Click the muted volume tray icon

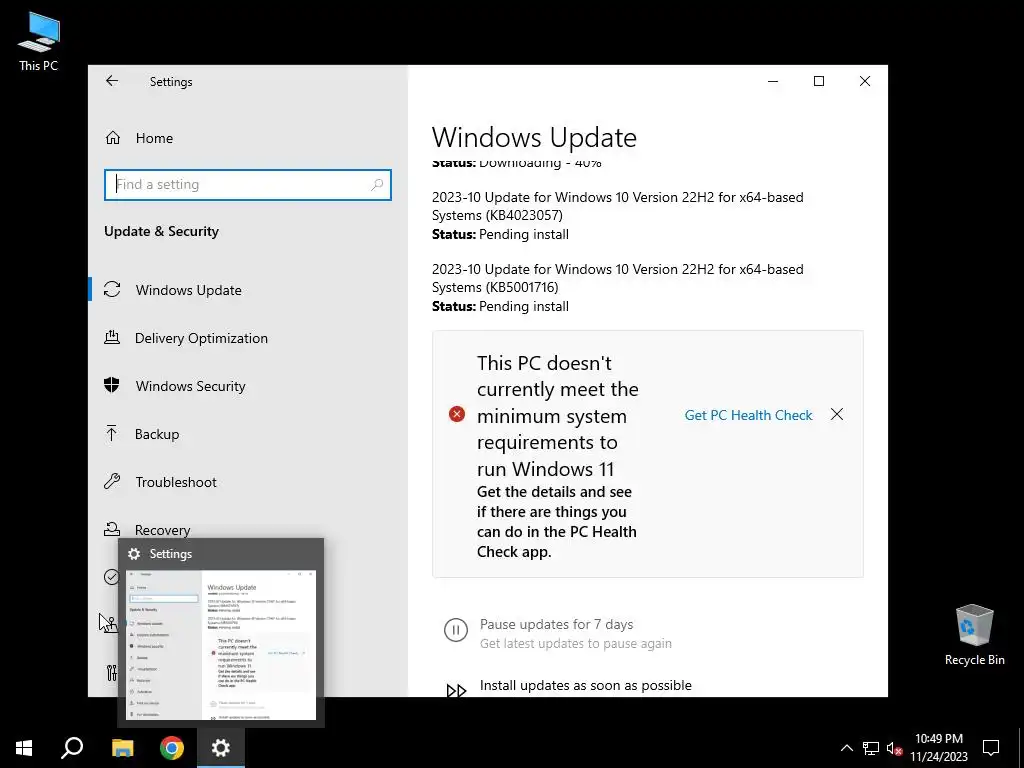tap(894, 748)
